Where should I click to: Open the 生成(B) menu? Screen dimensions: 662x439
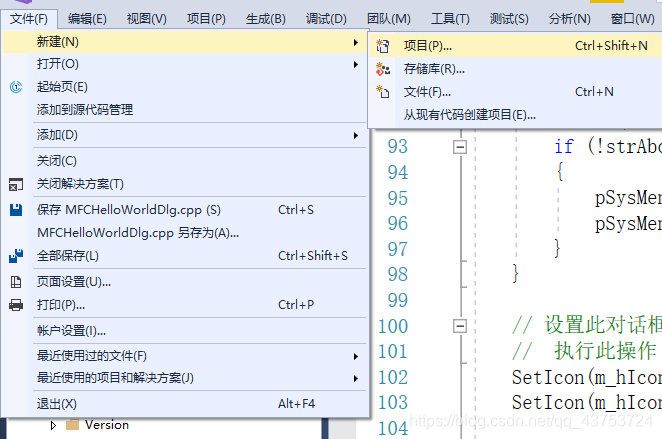266,19
